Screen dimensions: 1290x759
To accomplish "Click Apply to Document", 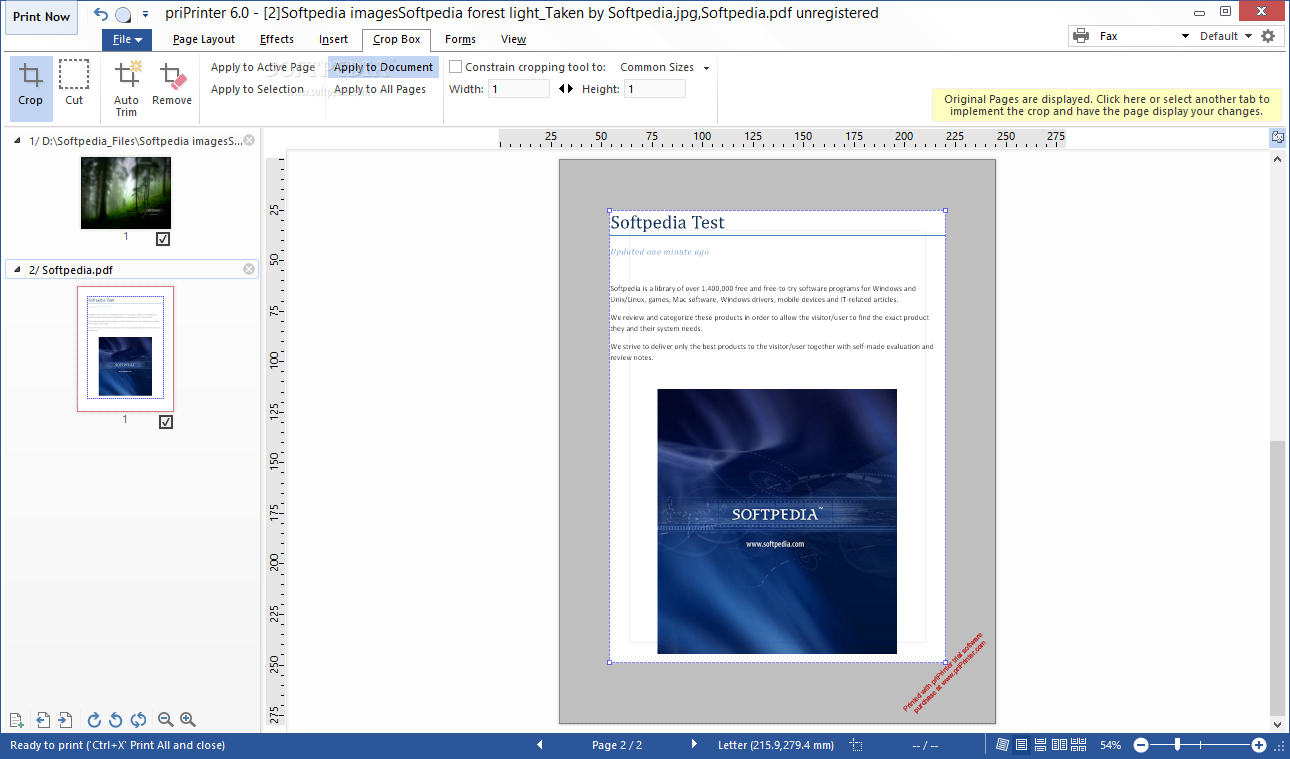I will coord(384,67).
